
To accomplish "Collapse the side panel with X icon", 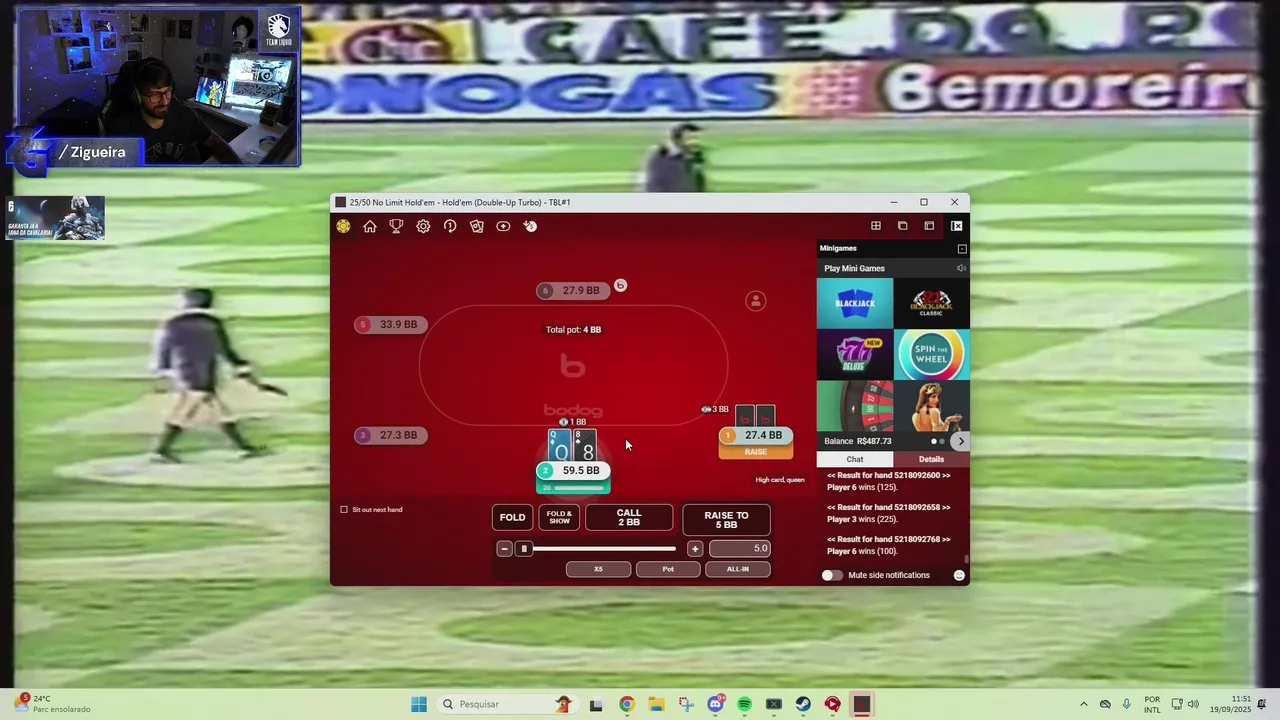I will pos(956,226).
